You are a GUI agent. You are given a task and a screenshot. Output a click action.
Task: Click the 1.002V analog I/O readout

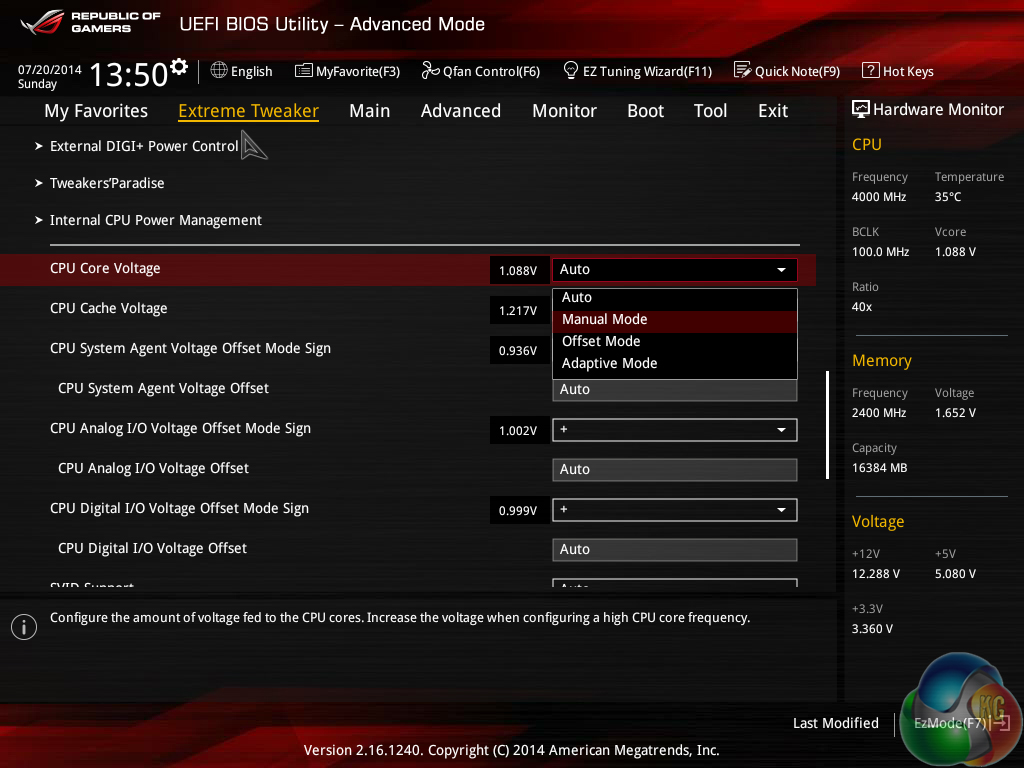point(518,431)
